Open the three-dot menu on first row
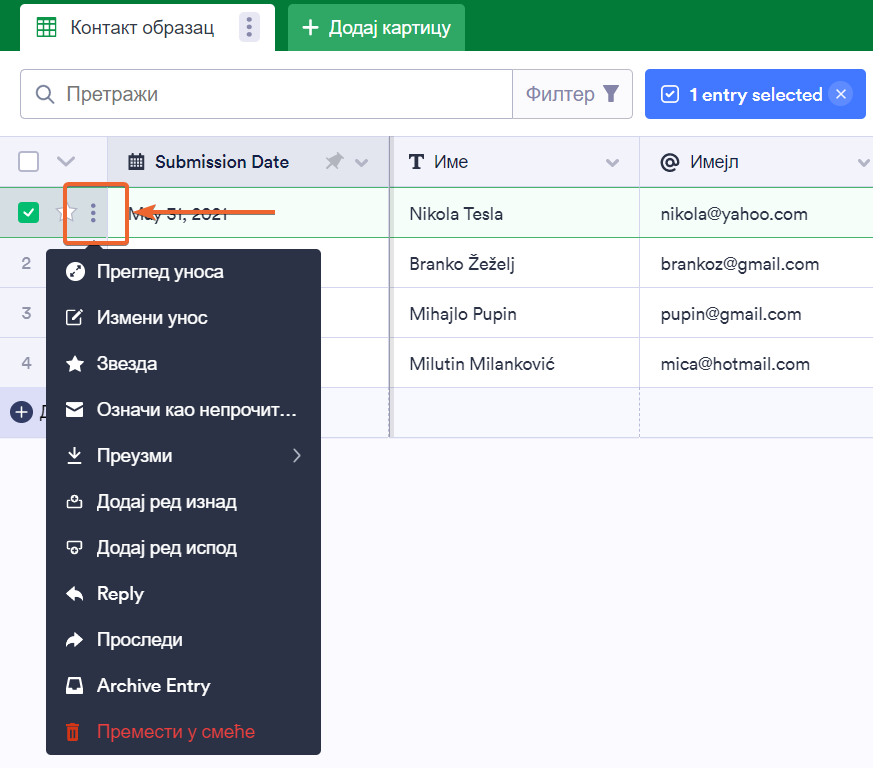This screenshot has height=768, width=873. pos(93,213)
